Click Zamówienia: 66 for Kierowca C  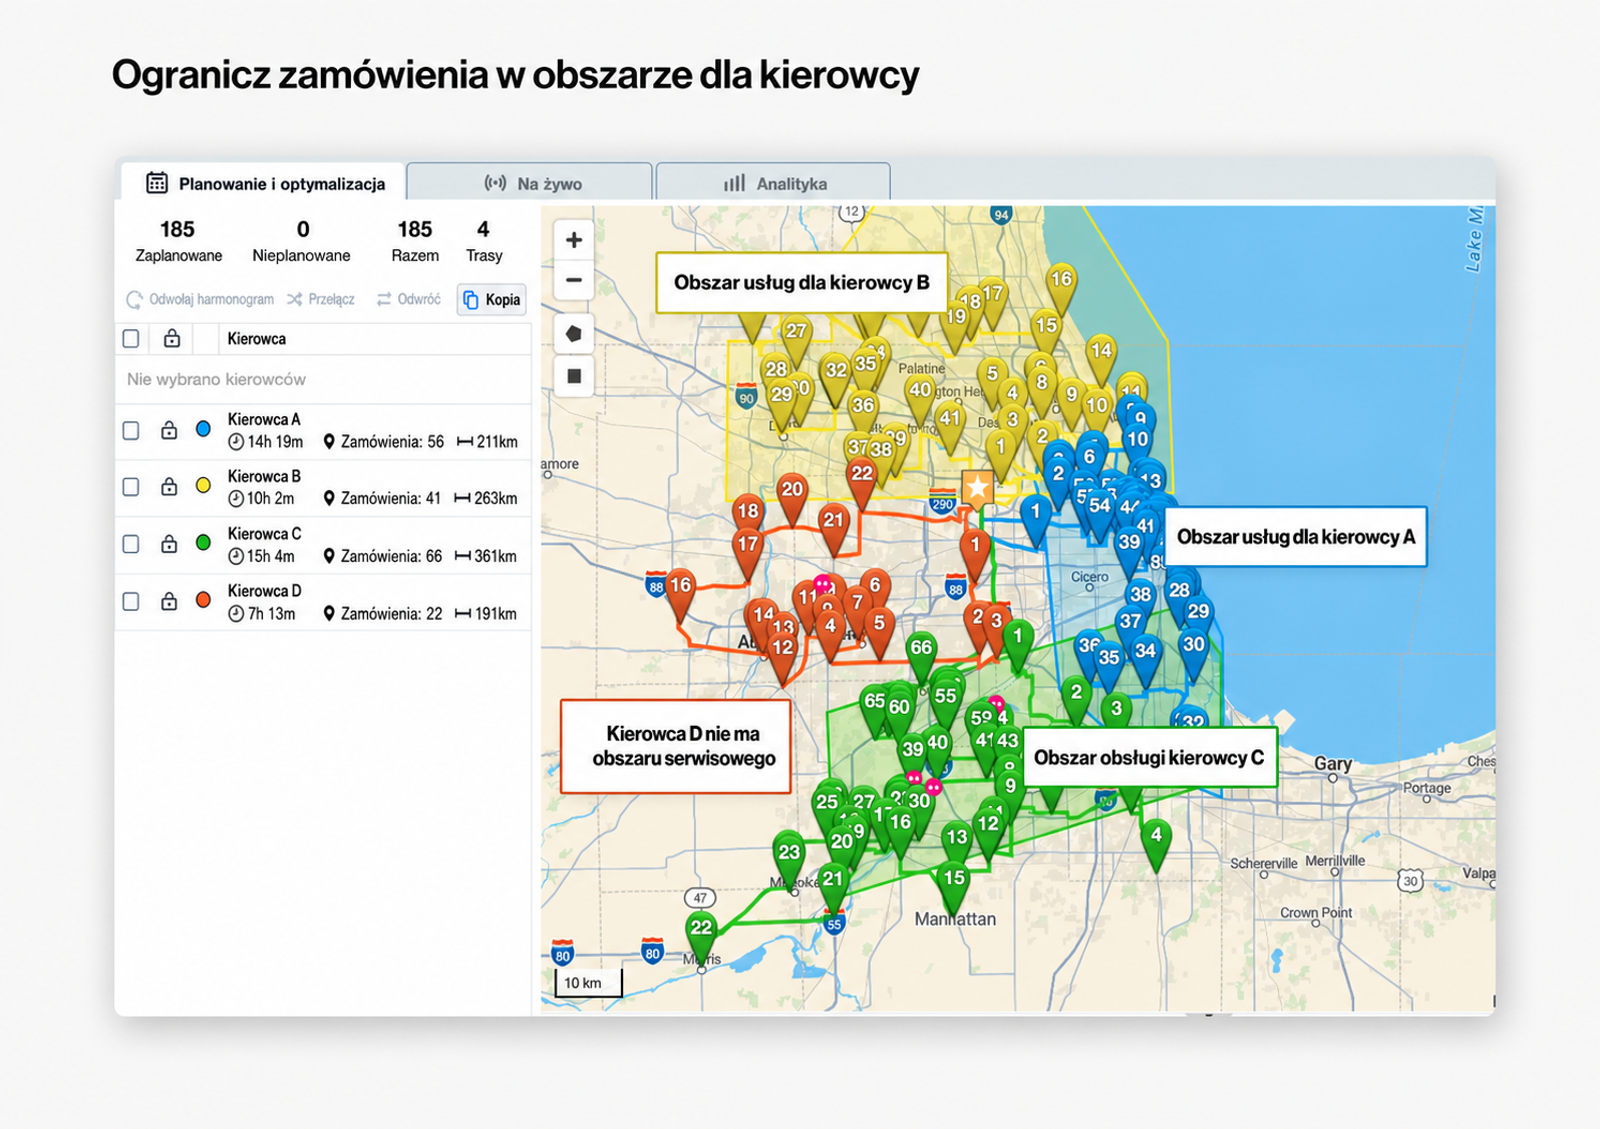click(x=382, y=556)
